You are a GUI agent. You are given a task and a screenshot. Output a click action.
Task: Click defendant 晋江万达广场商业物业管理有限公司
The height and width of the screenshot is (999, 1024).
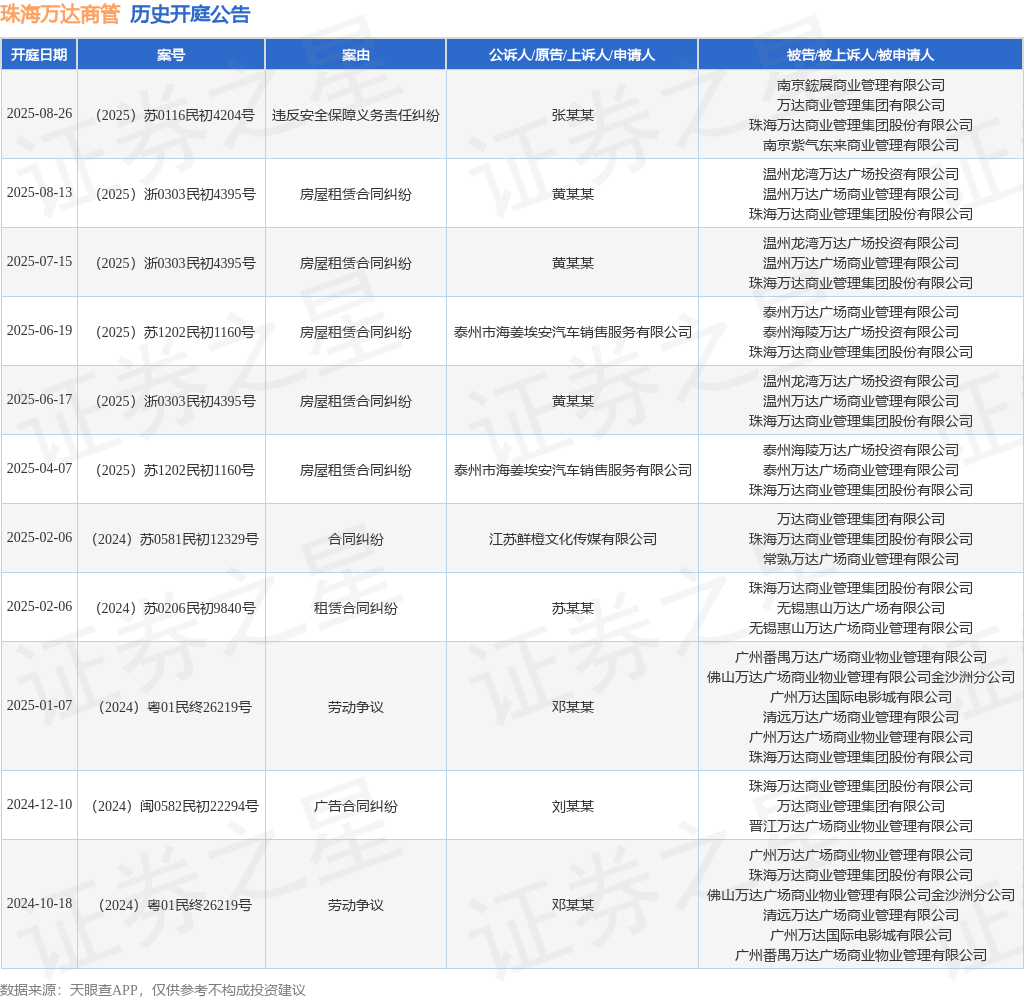click(x=861, y=827)
